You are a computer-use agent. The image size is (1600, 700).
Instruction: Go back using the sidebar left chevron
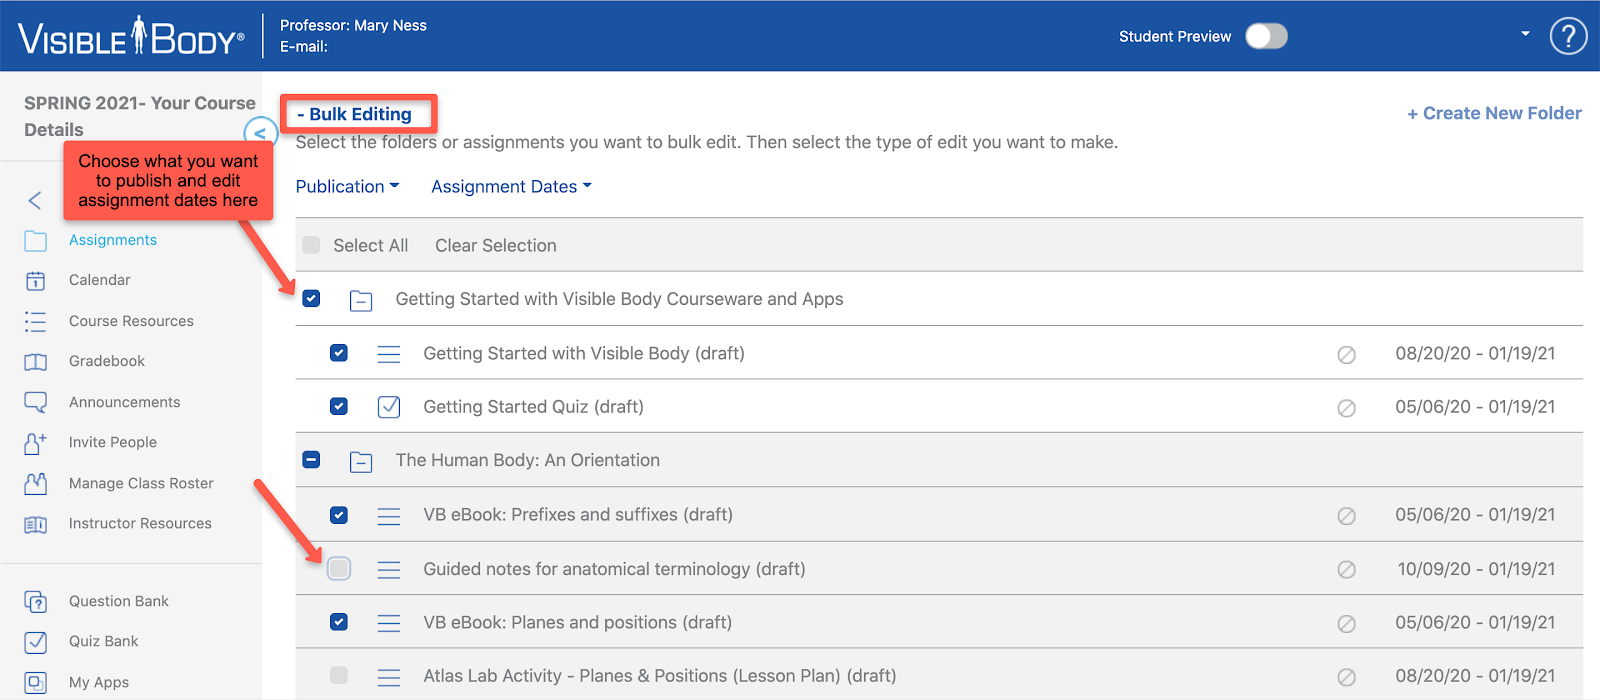35,200
